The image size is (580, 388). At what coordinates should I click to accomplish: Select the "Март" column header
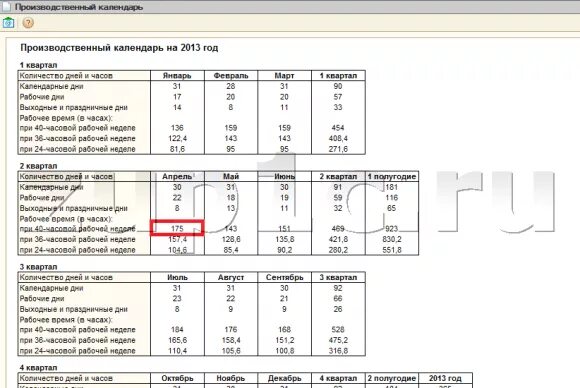tap(284, 76)
